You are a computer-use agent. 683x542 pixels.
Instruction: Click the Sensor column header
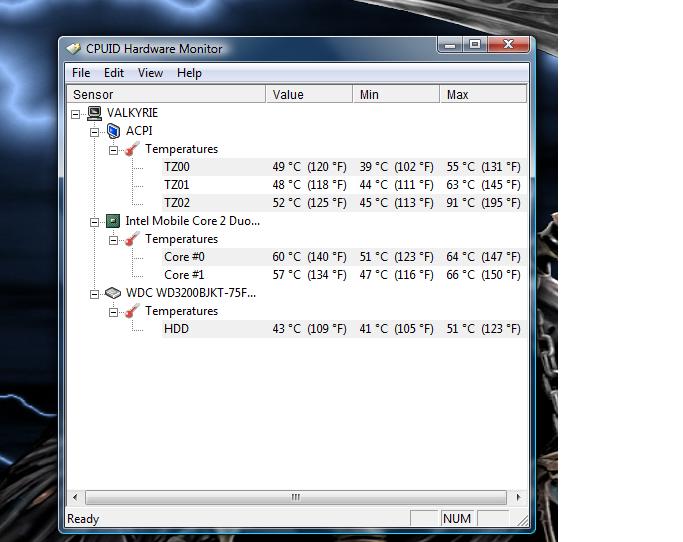point(166,94)
